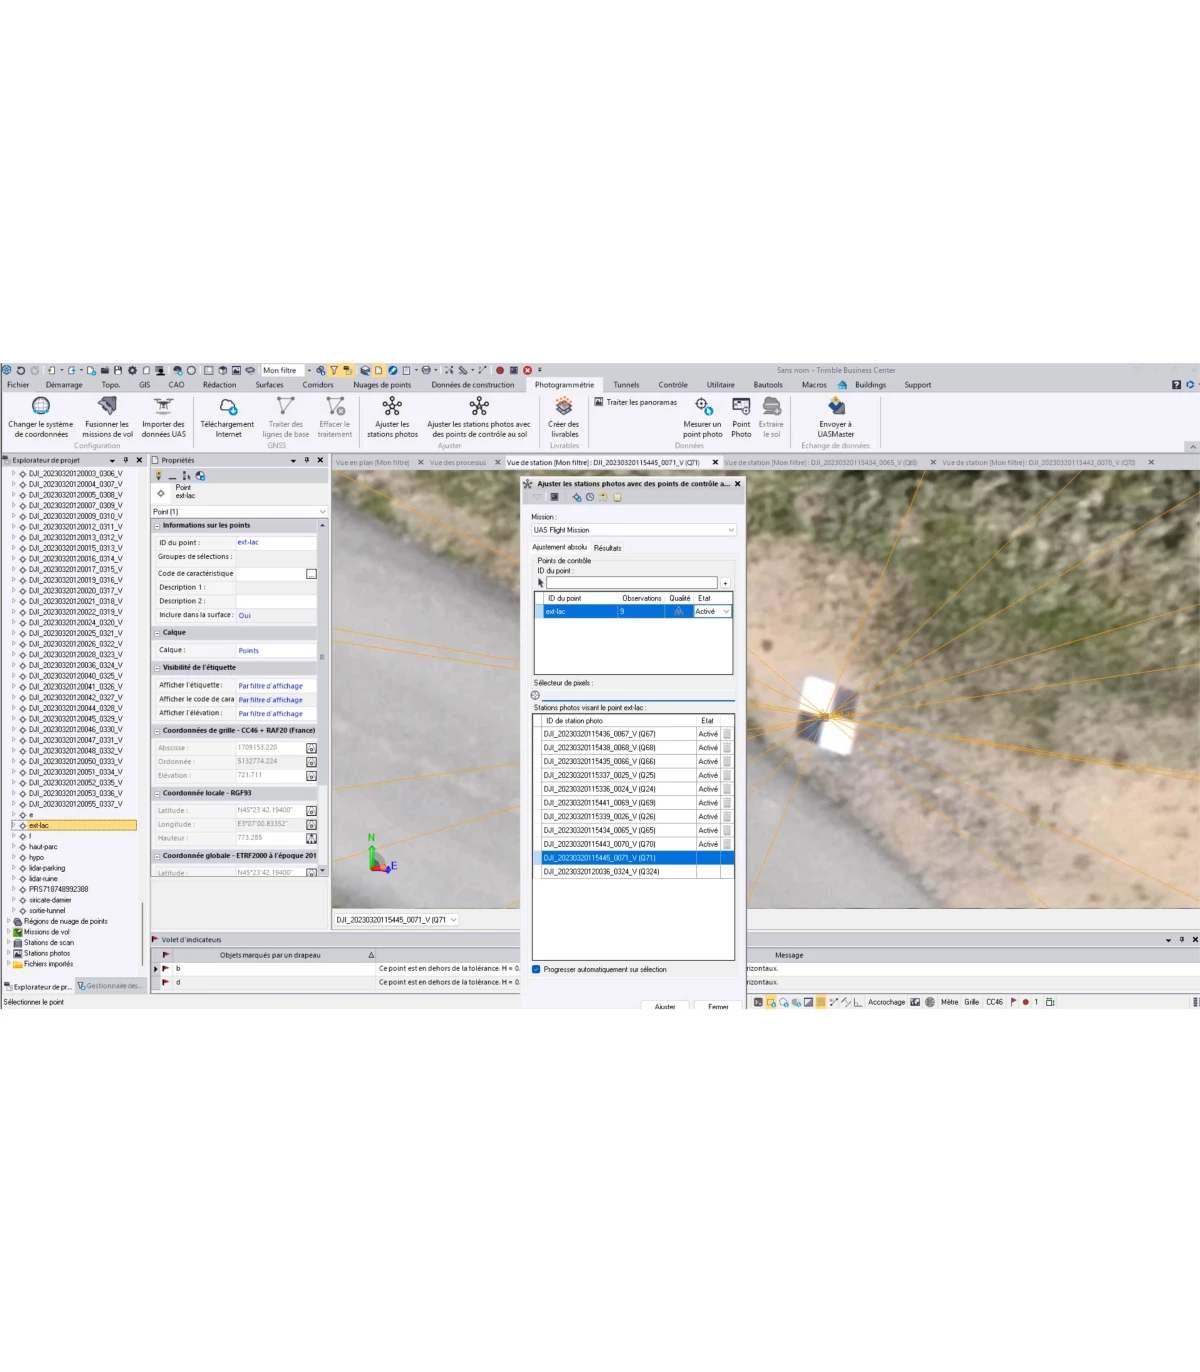Collapse Coordonnée locale - RGF93 section
This screenshot has height=1372, width=1200.
pos(156,793)
